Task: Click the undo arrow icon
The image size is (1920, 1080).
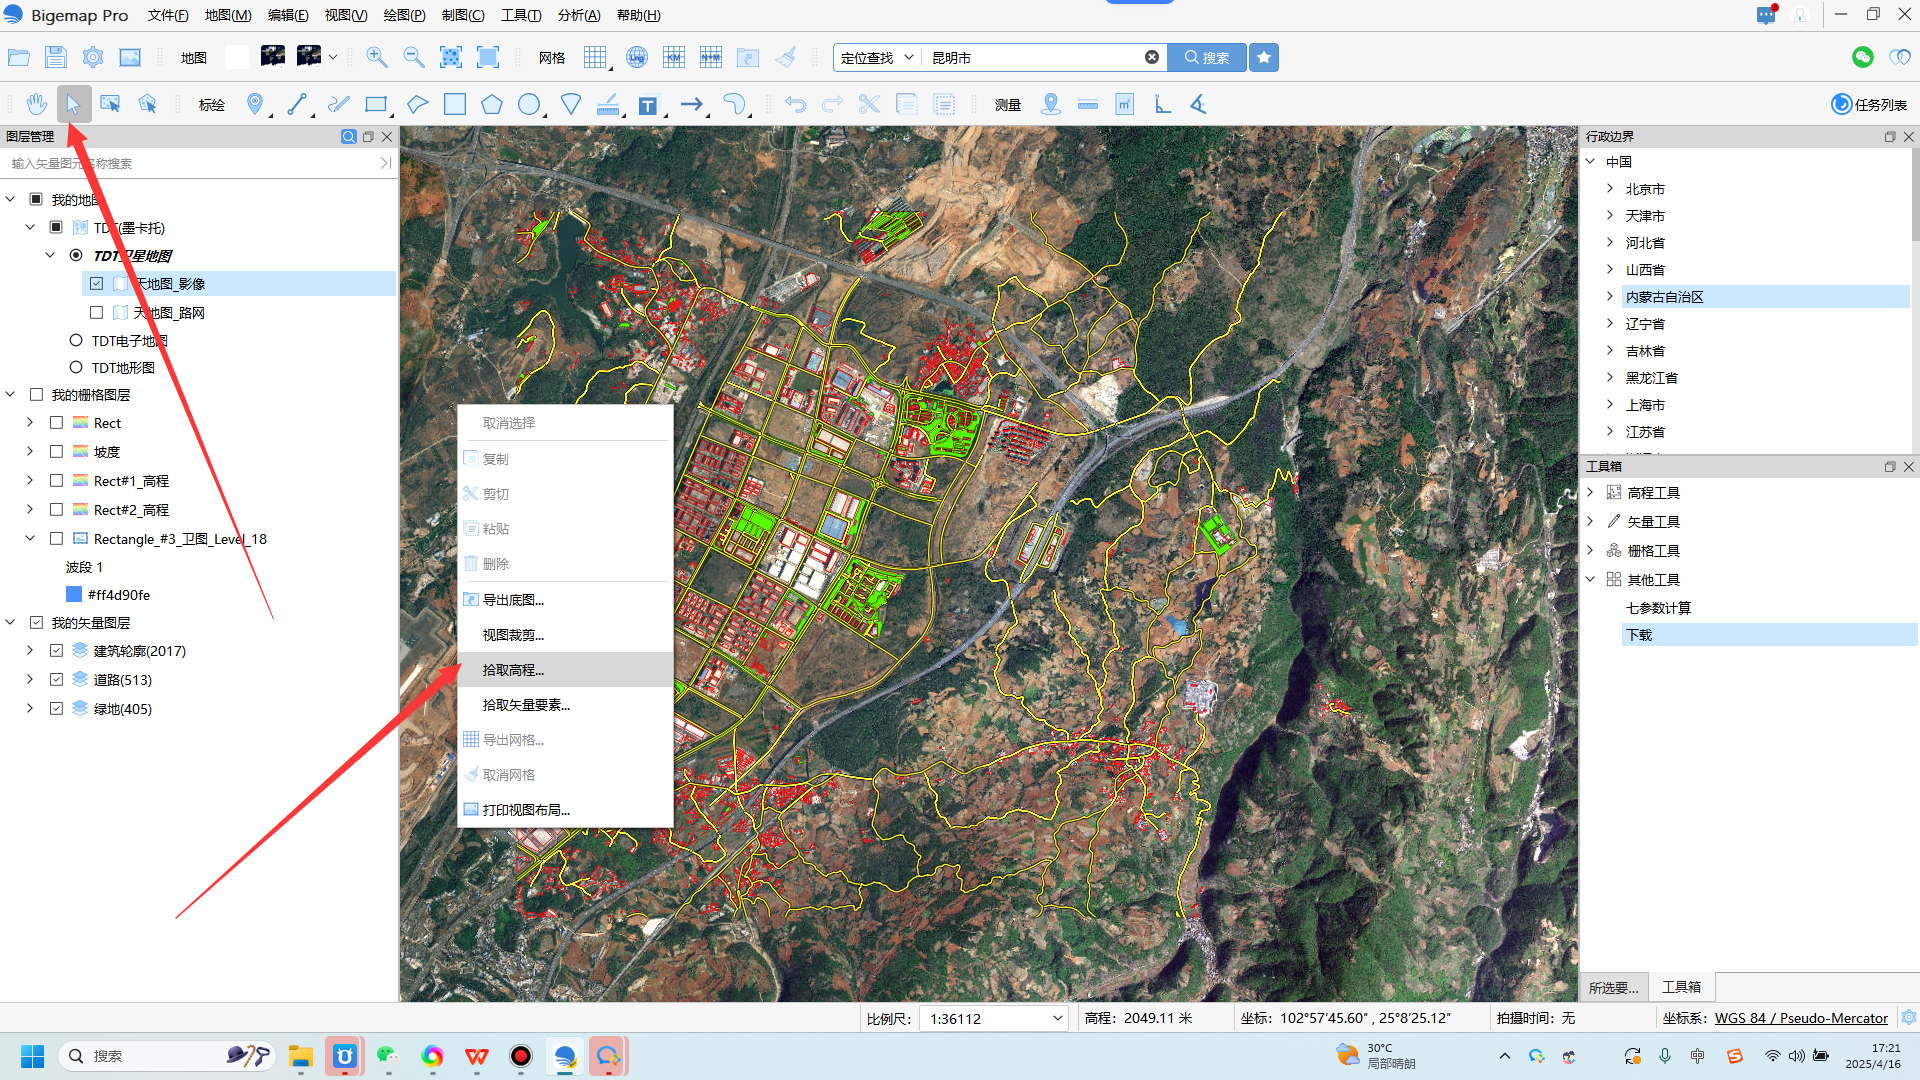Action: click(x=795, y=104)
